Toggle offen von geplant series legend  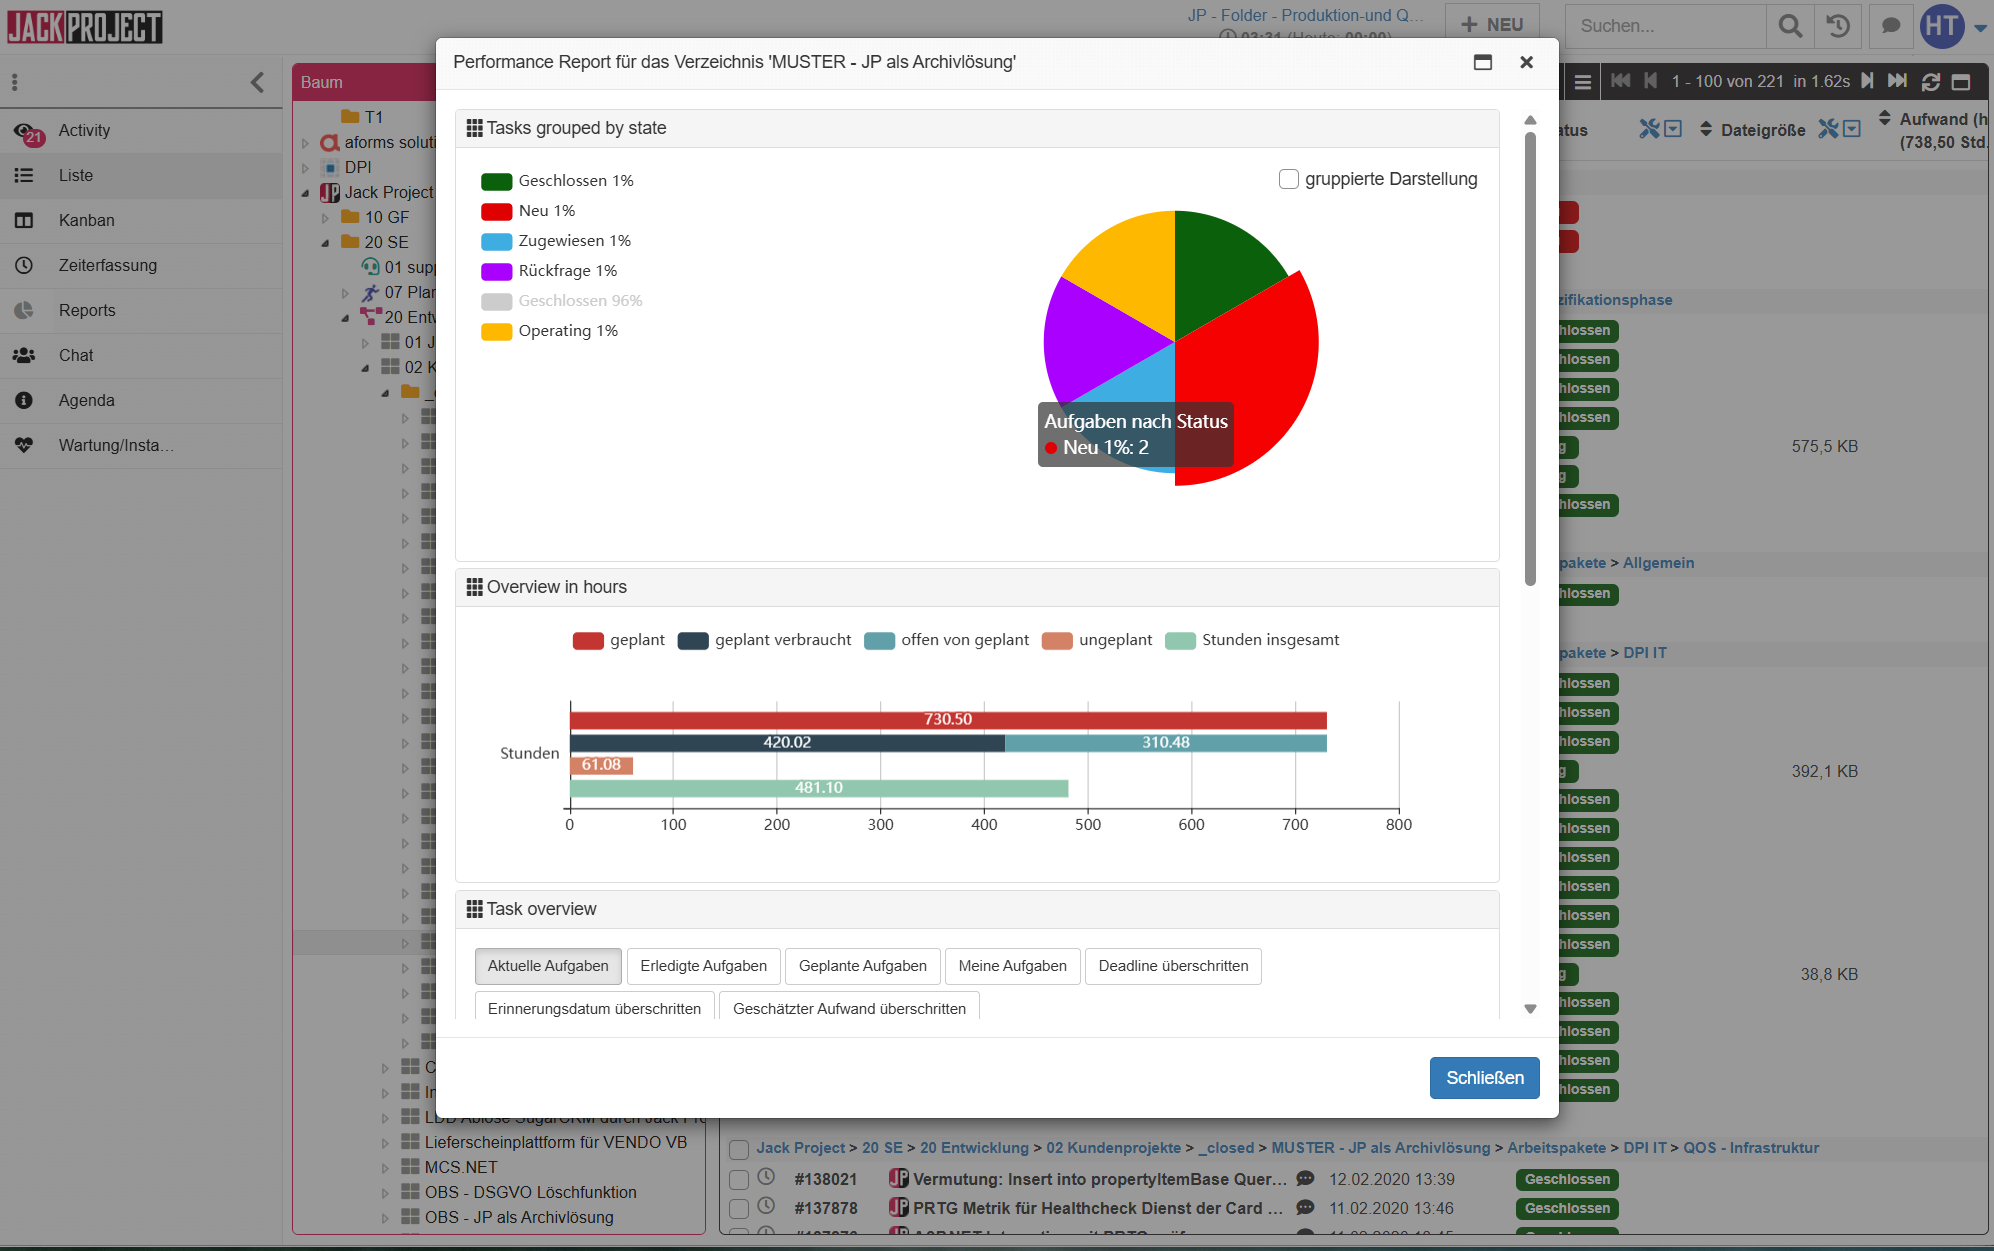(x=946, y=640)
